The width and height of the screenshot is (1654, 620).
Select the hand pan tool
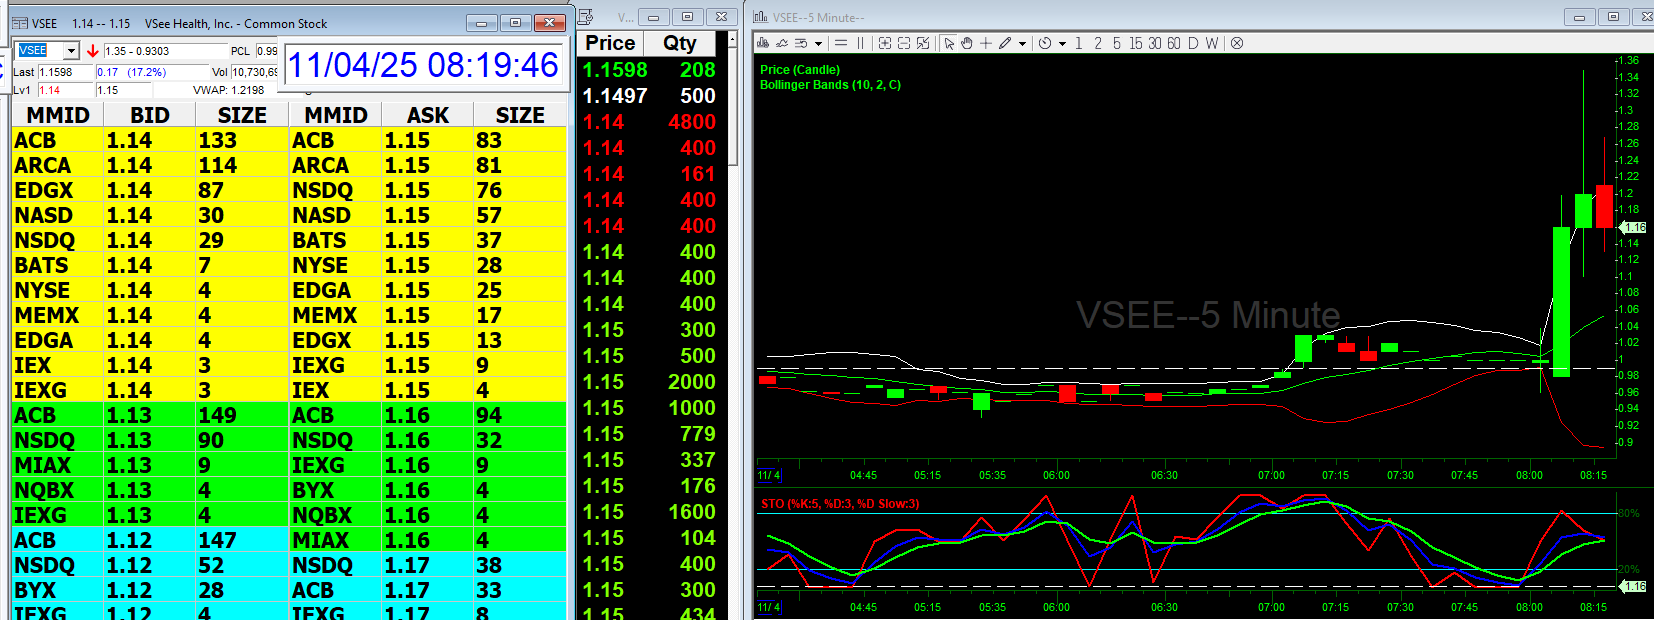(x=967, y=43)
